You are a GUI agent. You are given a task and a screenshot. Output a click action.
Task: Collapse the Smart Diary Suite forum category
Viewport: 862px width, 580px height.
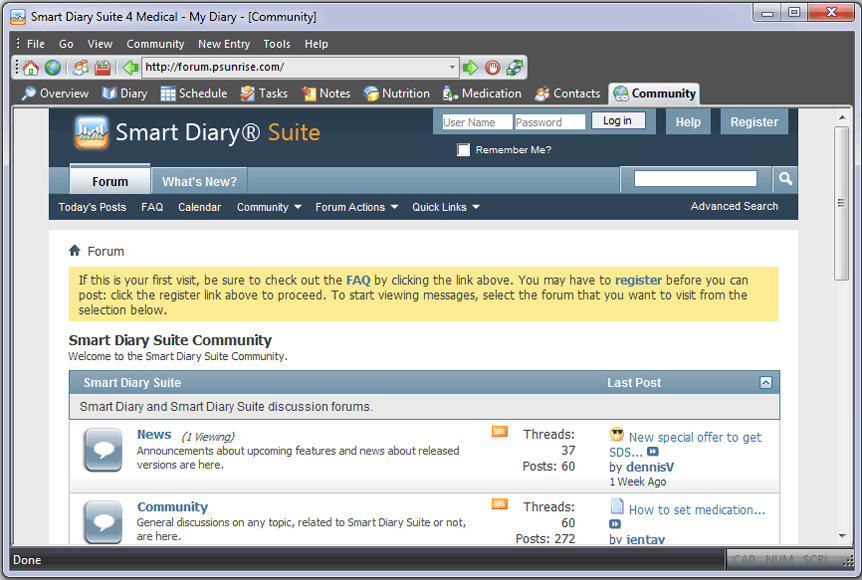(x=765, y=383)
